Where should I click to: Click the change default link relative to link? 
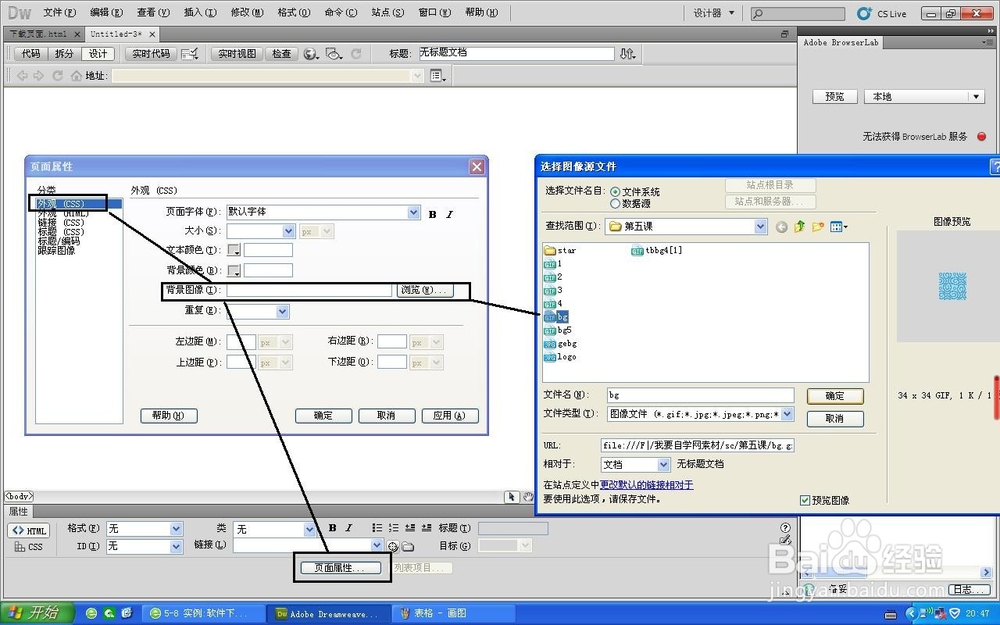click(x=646, y=485)
